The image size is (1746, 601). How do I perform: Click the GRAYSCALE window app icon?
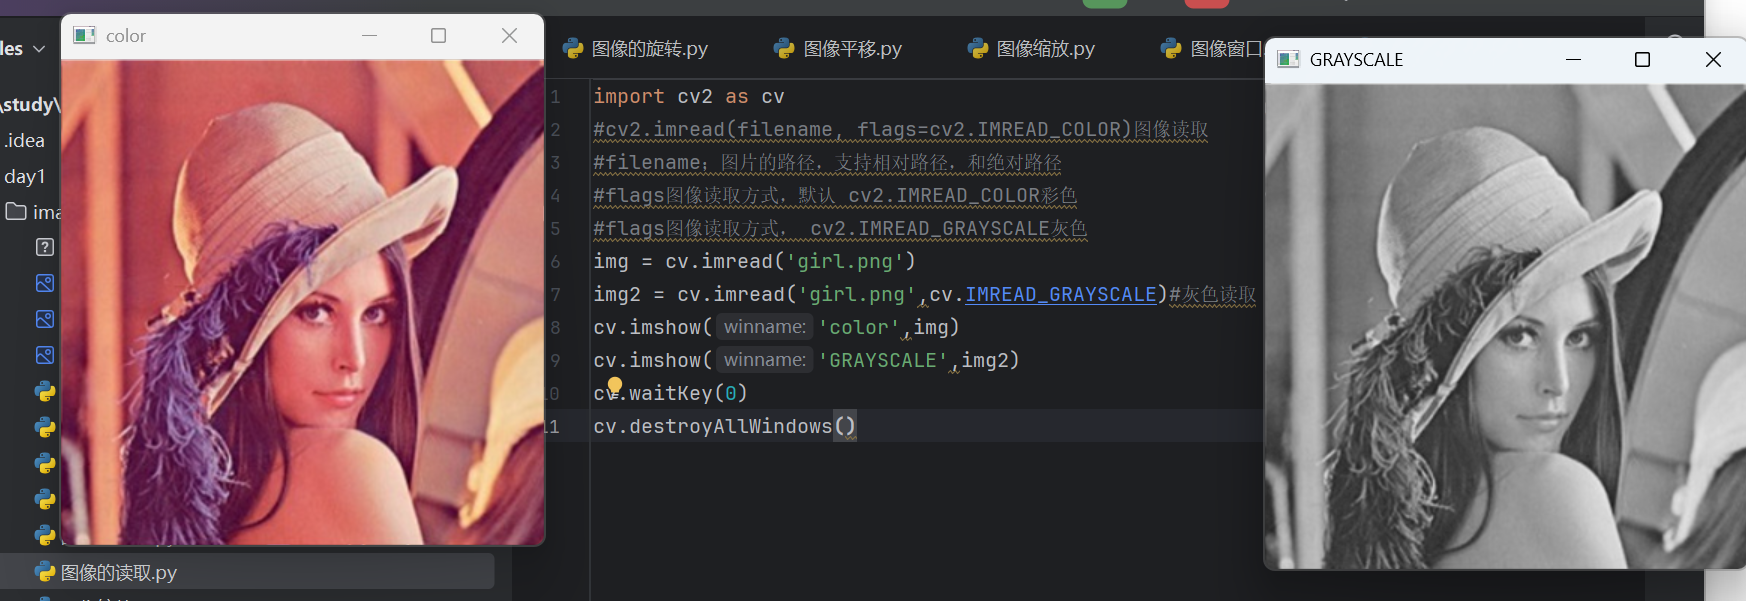click(1289, 59)
